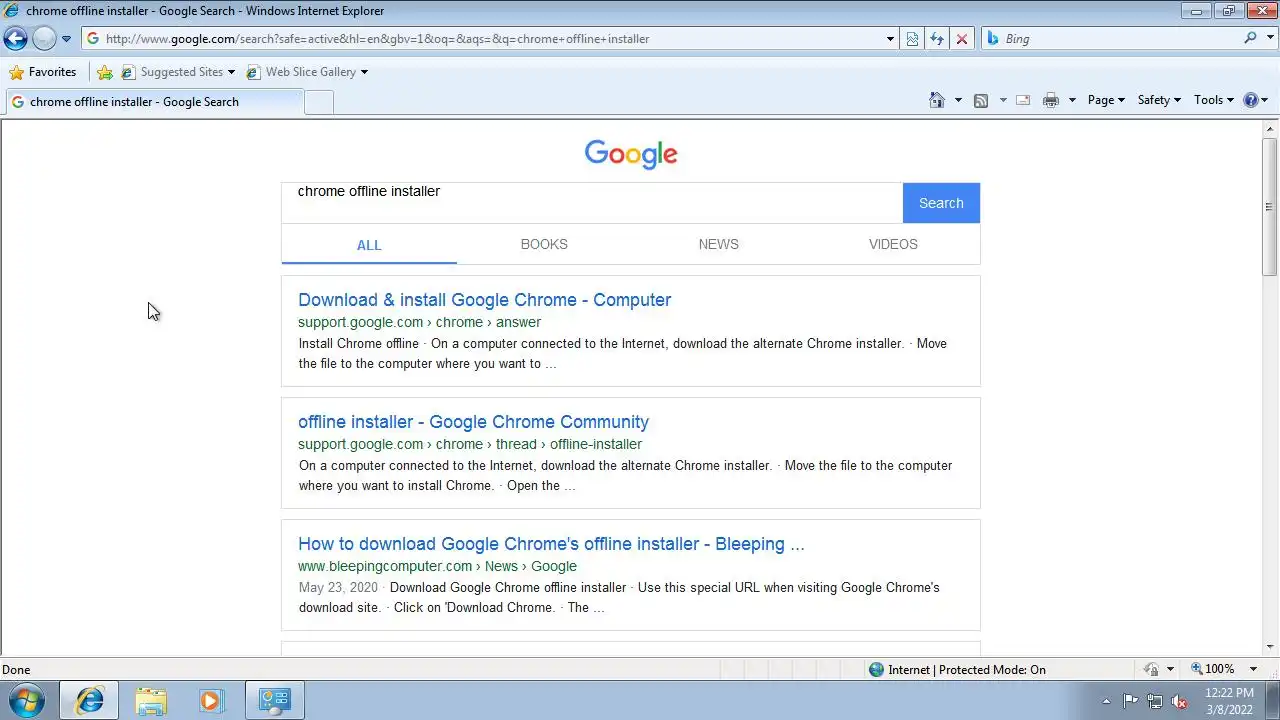Click the Google logo
1280x720 pixels.
tap(631, 154)
